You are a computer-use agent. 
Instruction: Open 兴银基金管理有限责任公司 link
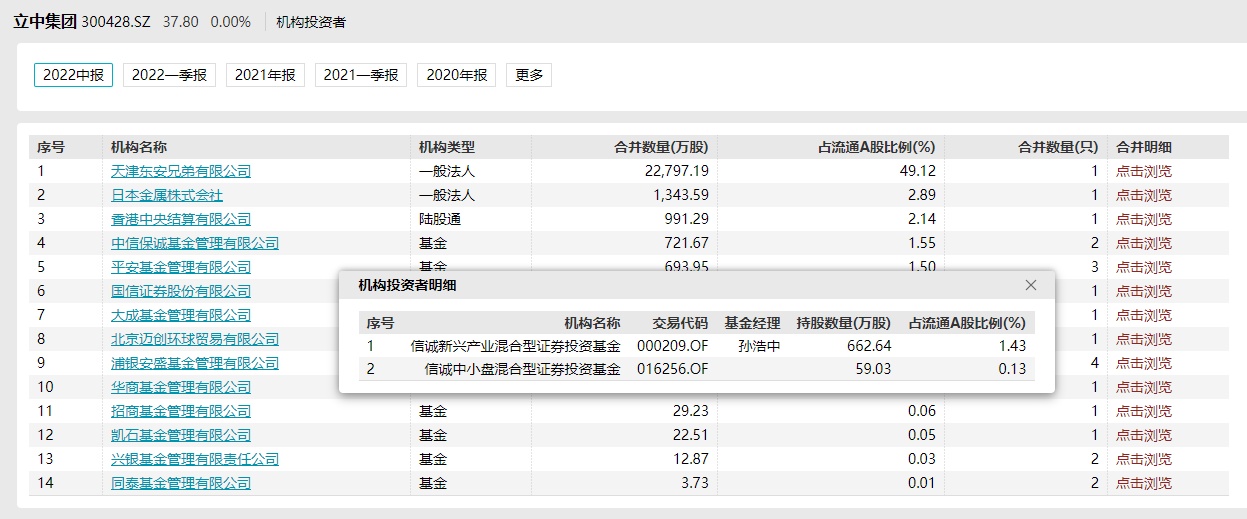(195, 459)
